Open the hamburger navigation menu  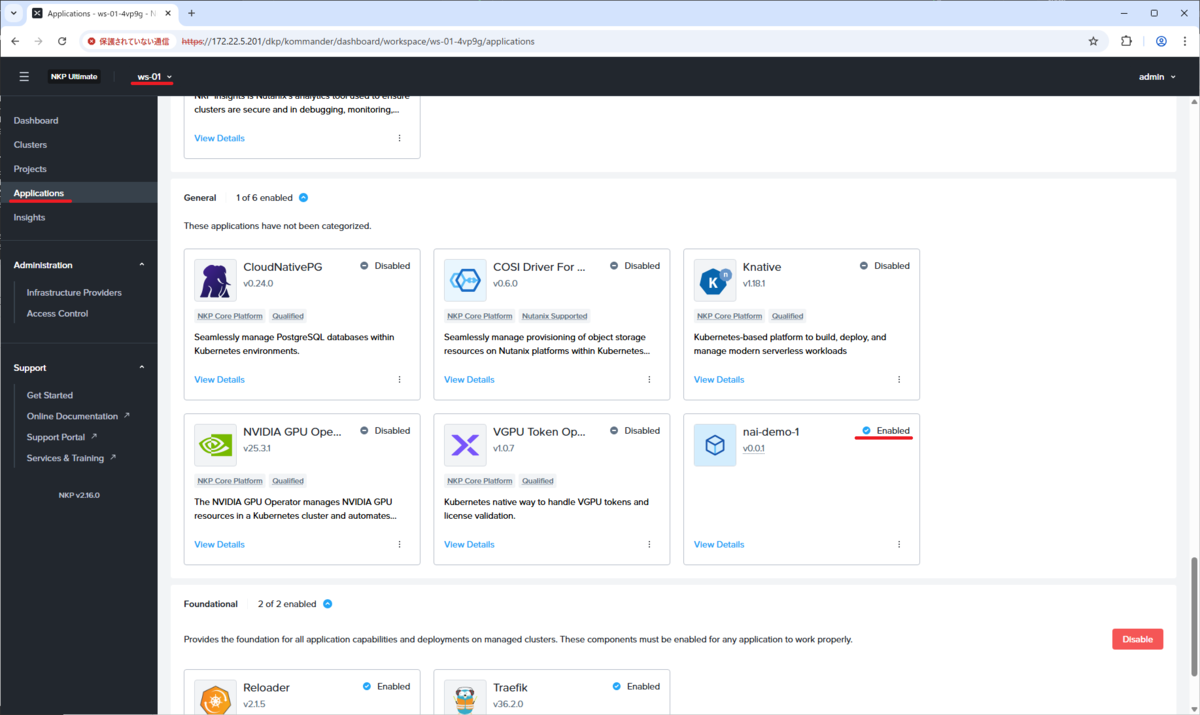(x=24, y=76)
